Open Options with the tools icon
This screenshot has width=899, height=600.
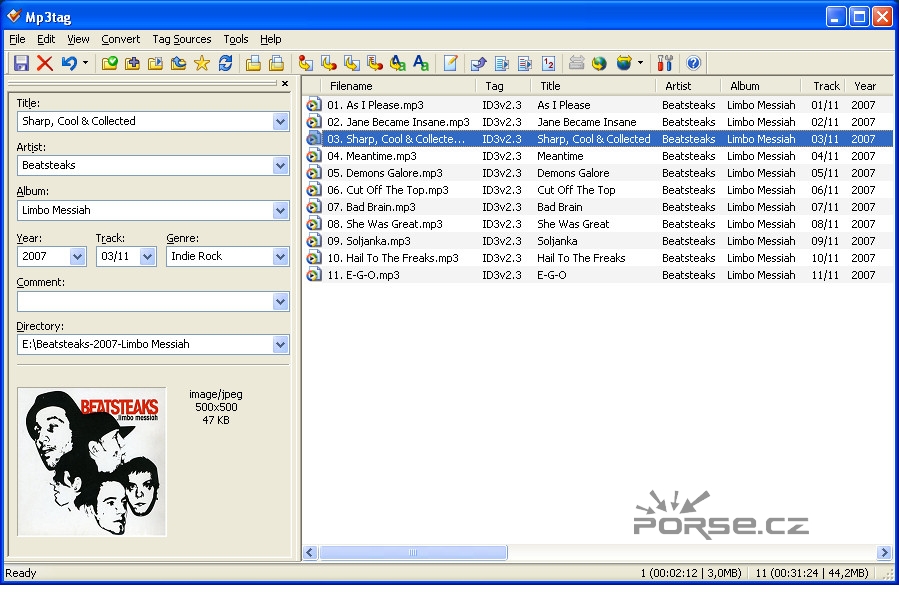click(665, 63)
